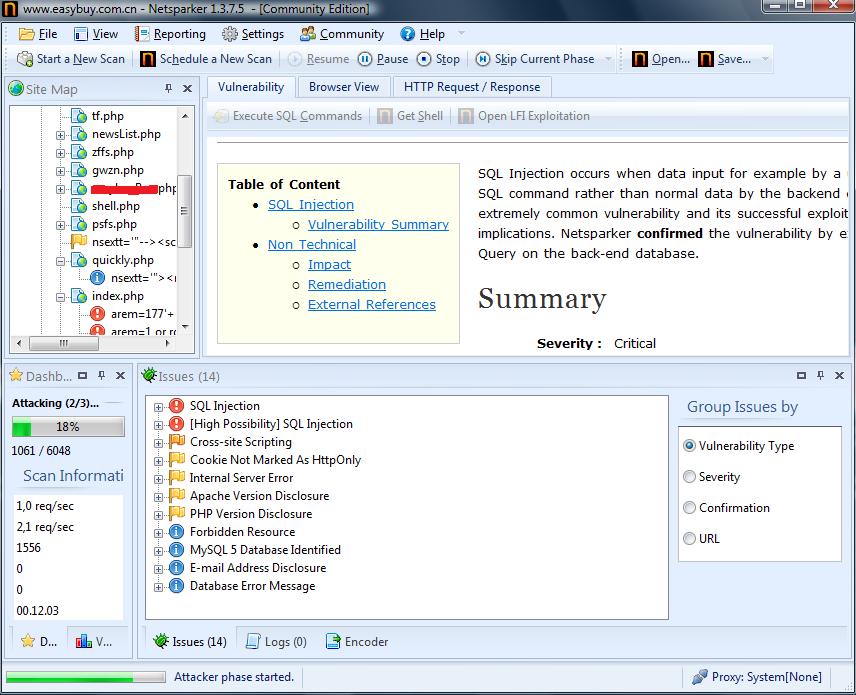
Task: Follow the External References link
Action: coord(372,305)
